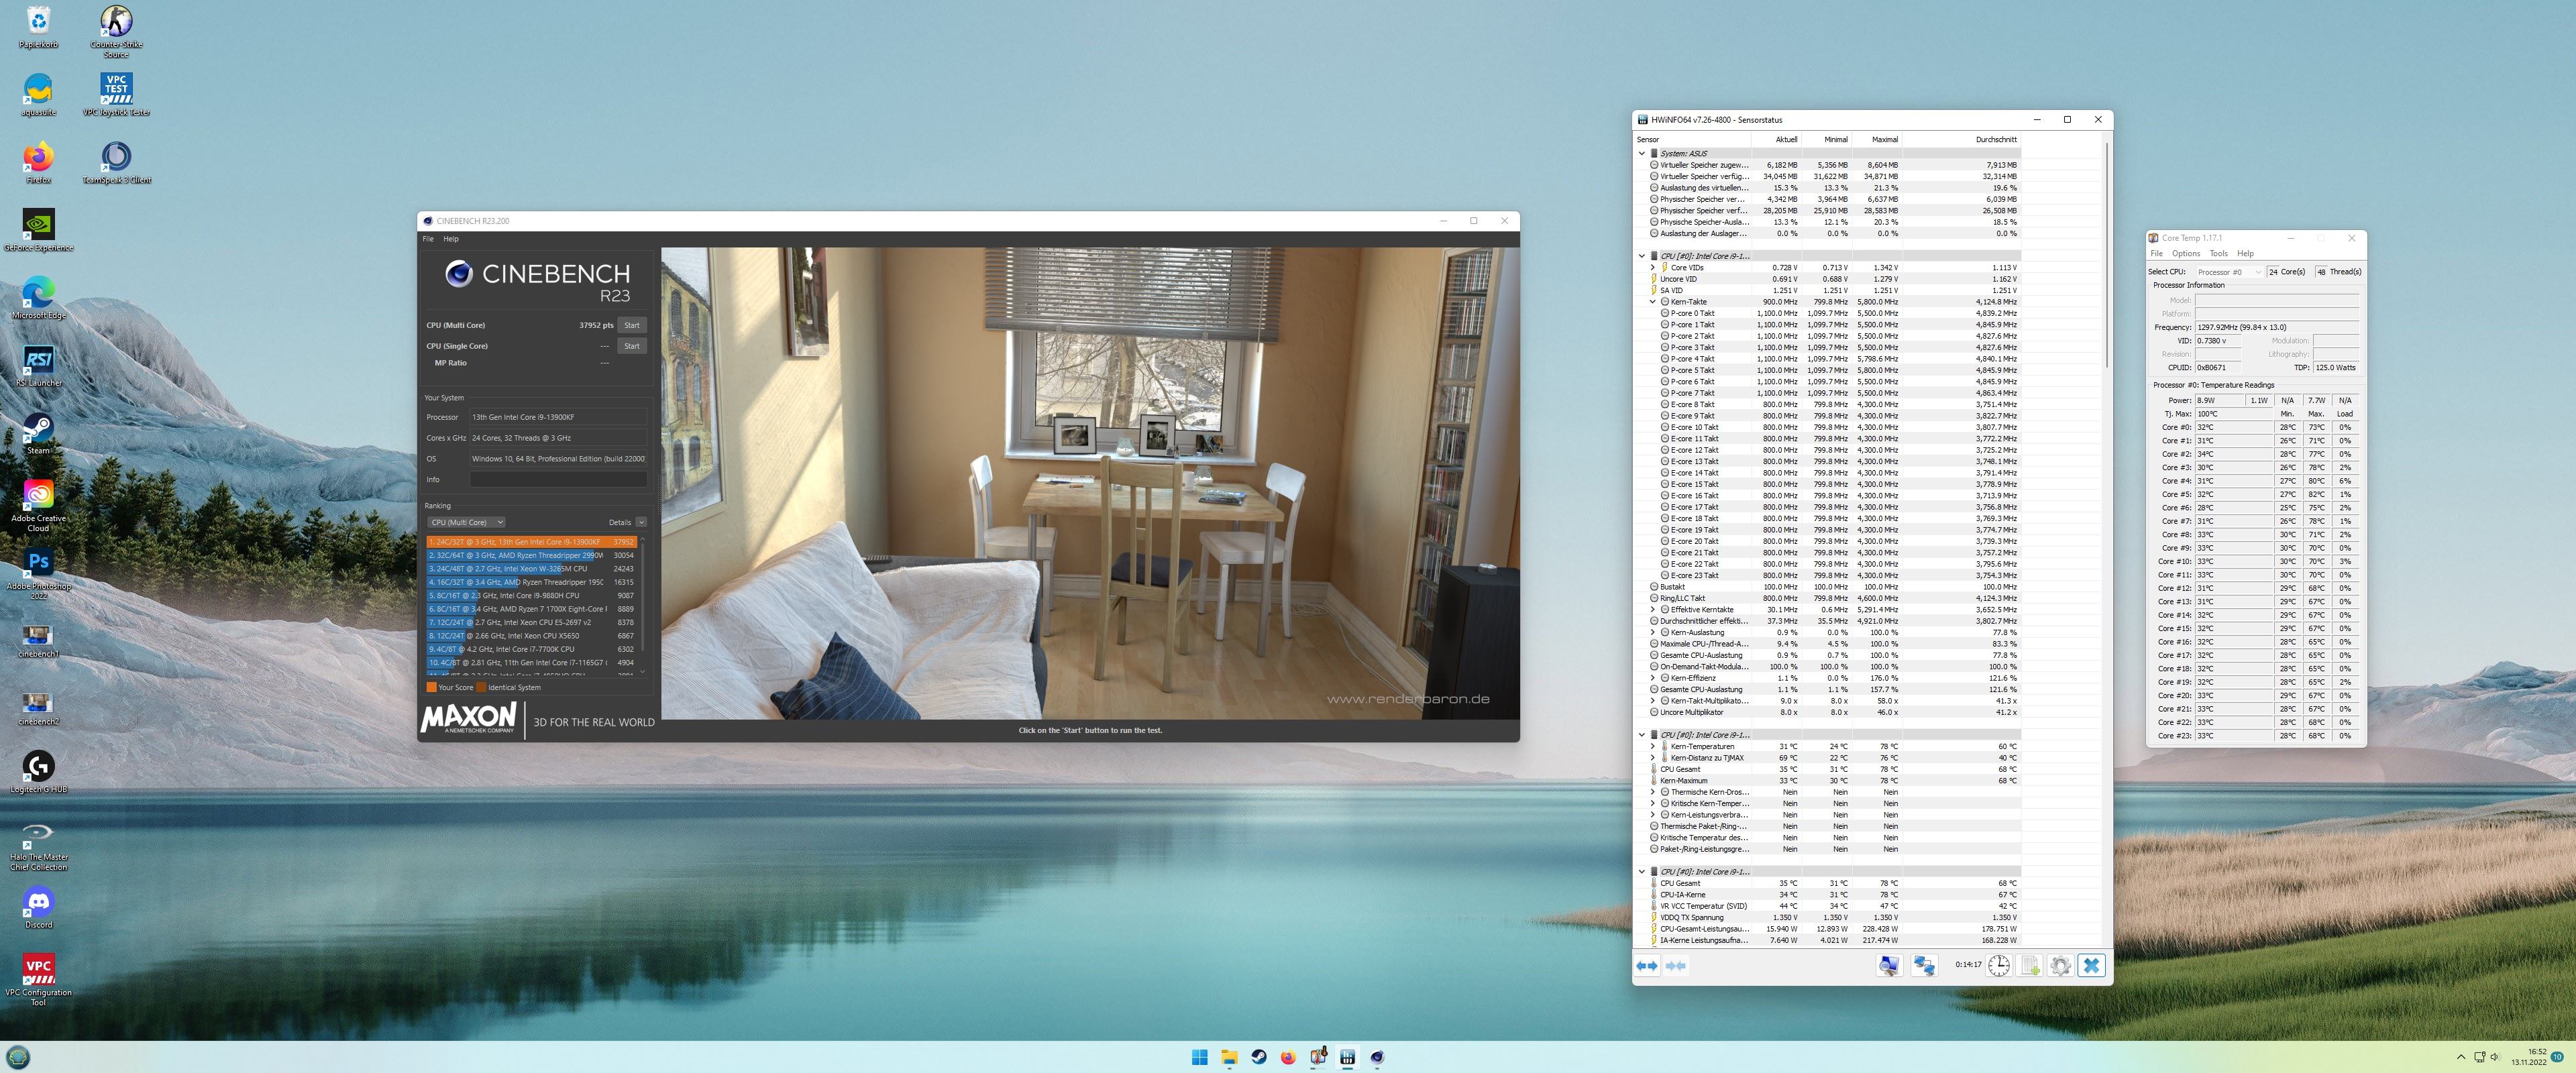
Task: Select top ranking entry i9-13900KF
Action: click(532, 542)
